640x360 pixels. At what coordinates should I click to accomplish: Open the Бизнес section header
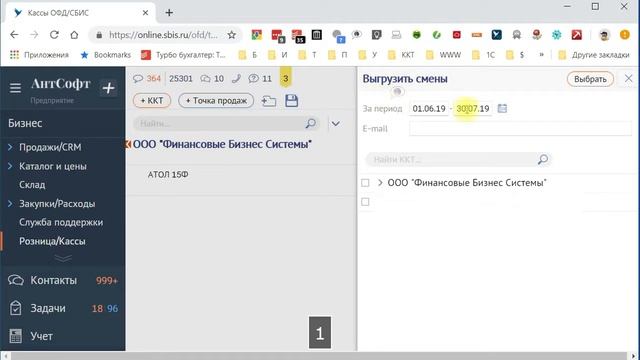[25, 123]
